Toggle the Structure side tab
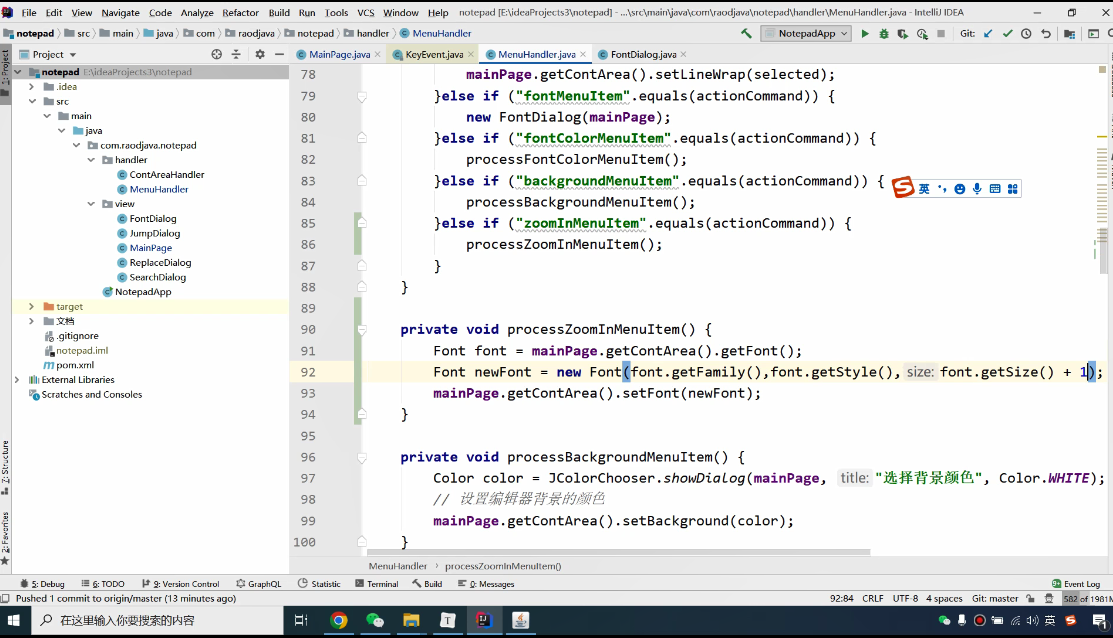 click(x=5, y=467)
